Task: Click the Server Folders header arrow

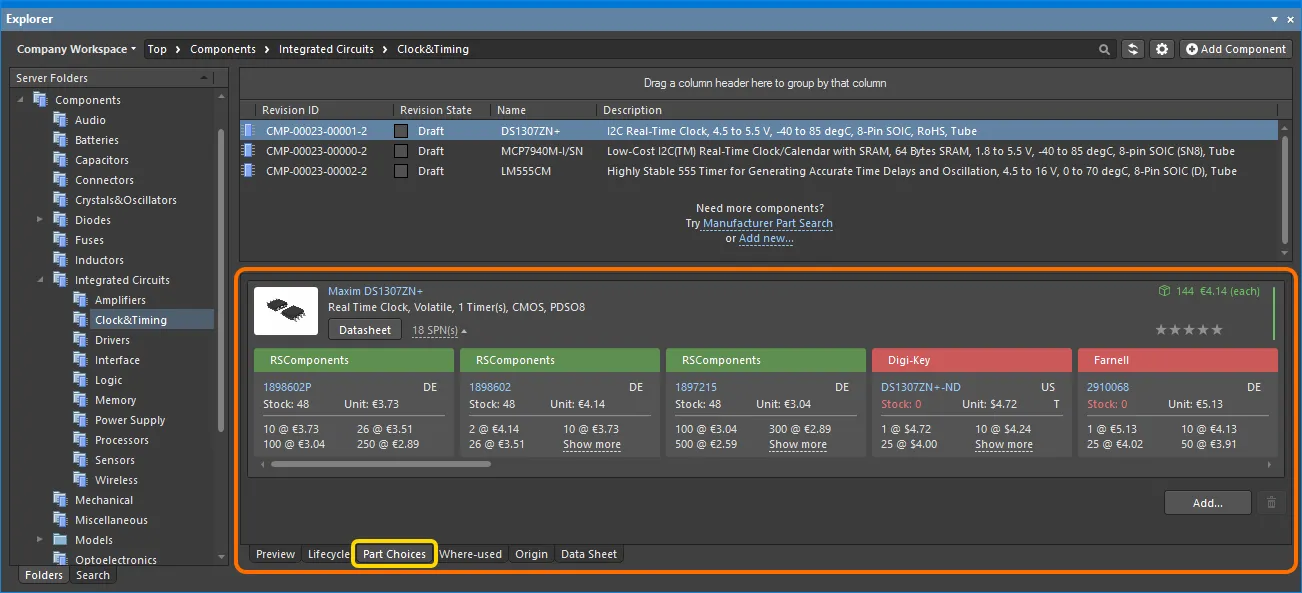Action: pyautogui.click(x=204, y=78)
